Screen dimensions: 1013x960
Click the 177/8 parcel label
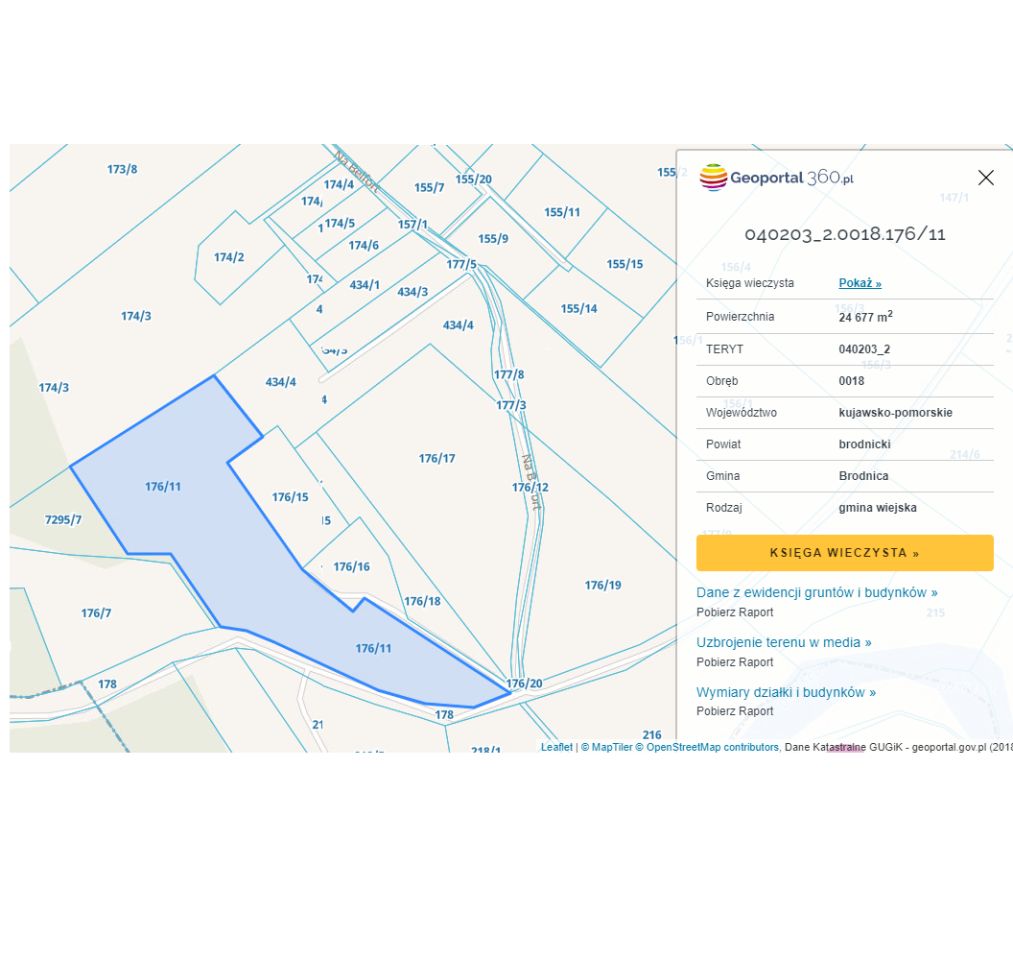[x=508, y=375]
